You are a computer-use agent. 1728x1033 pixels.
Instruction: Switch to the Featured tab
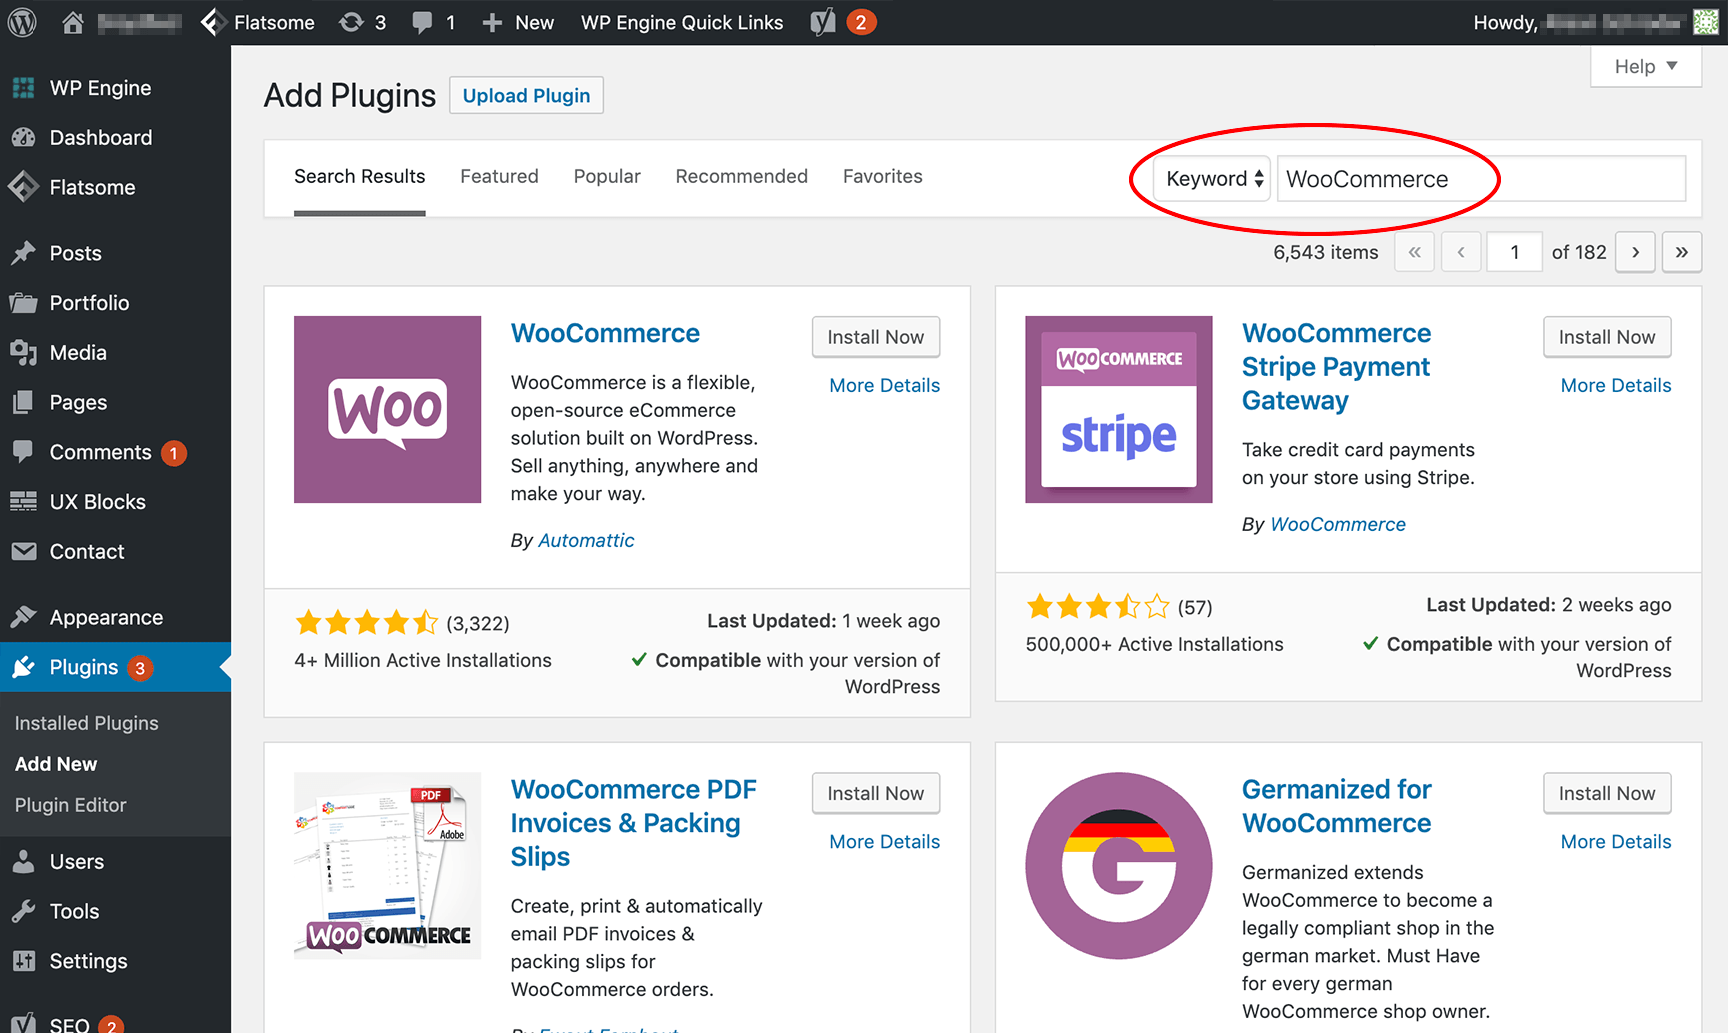[x=499, y=177]
